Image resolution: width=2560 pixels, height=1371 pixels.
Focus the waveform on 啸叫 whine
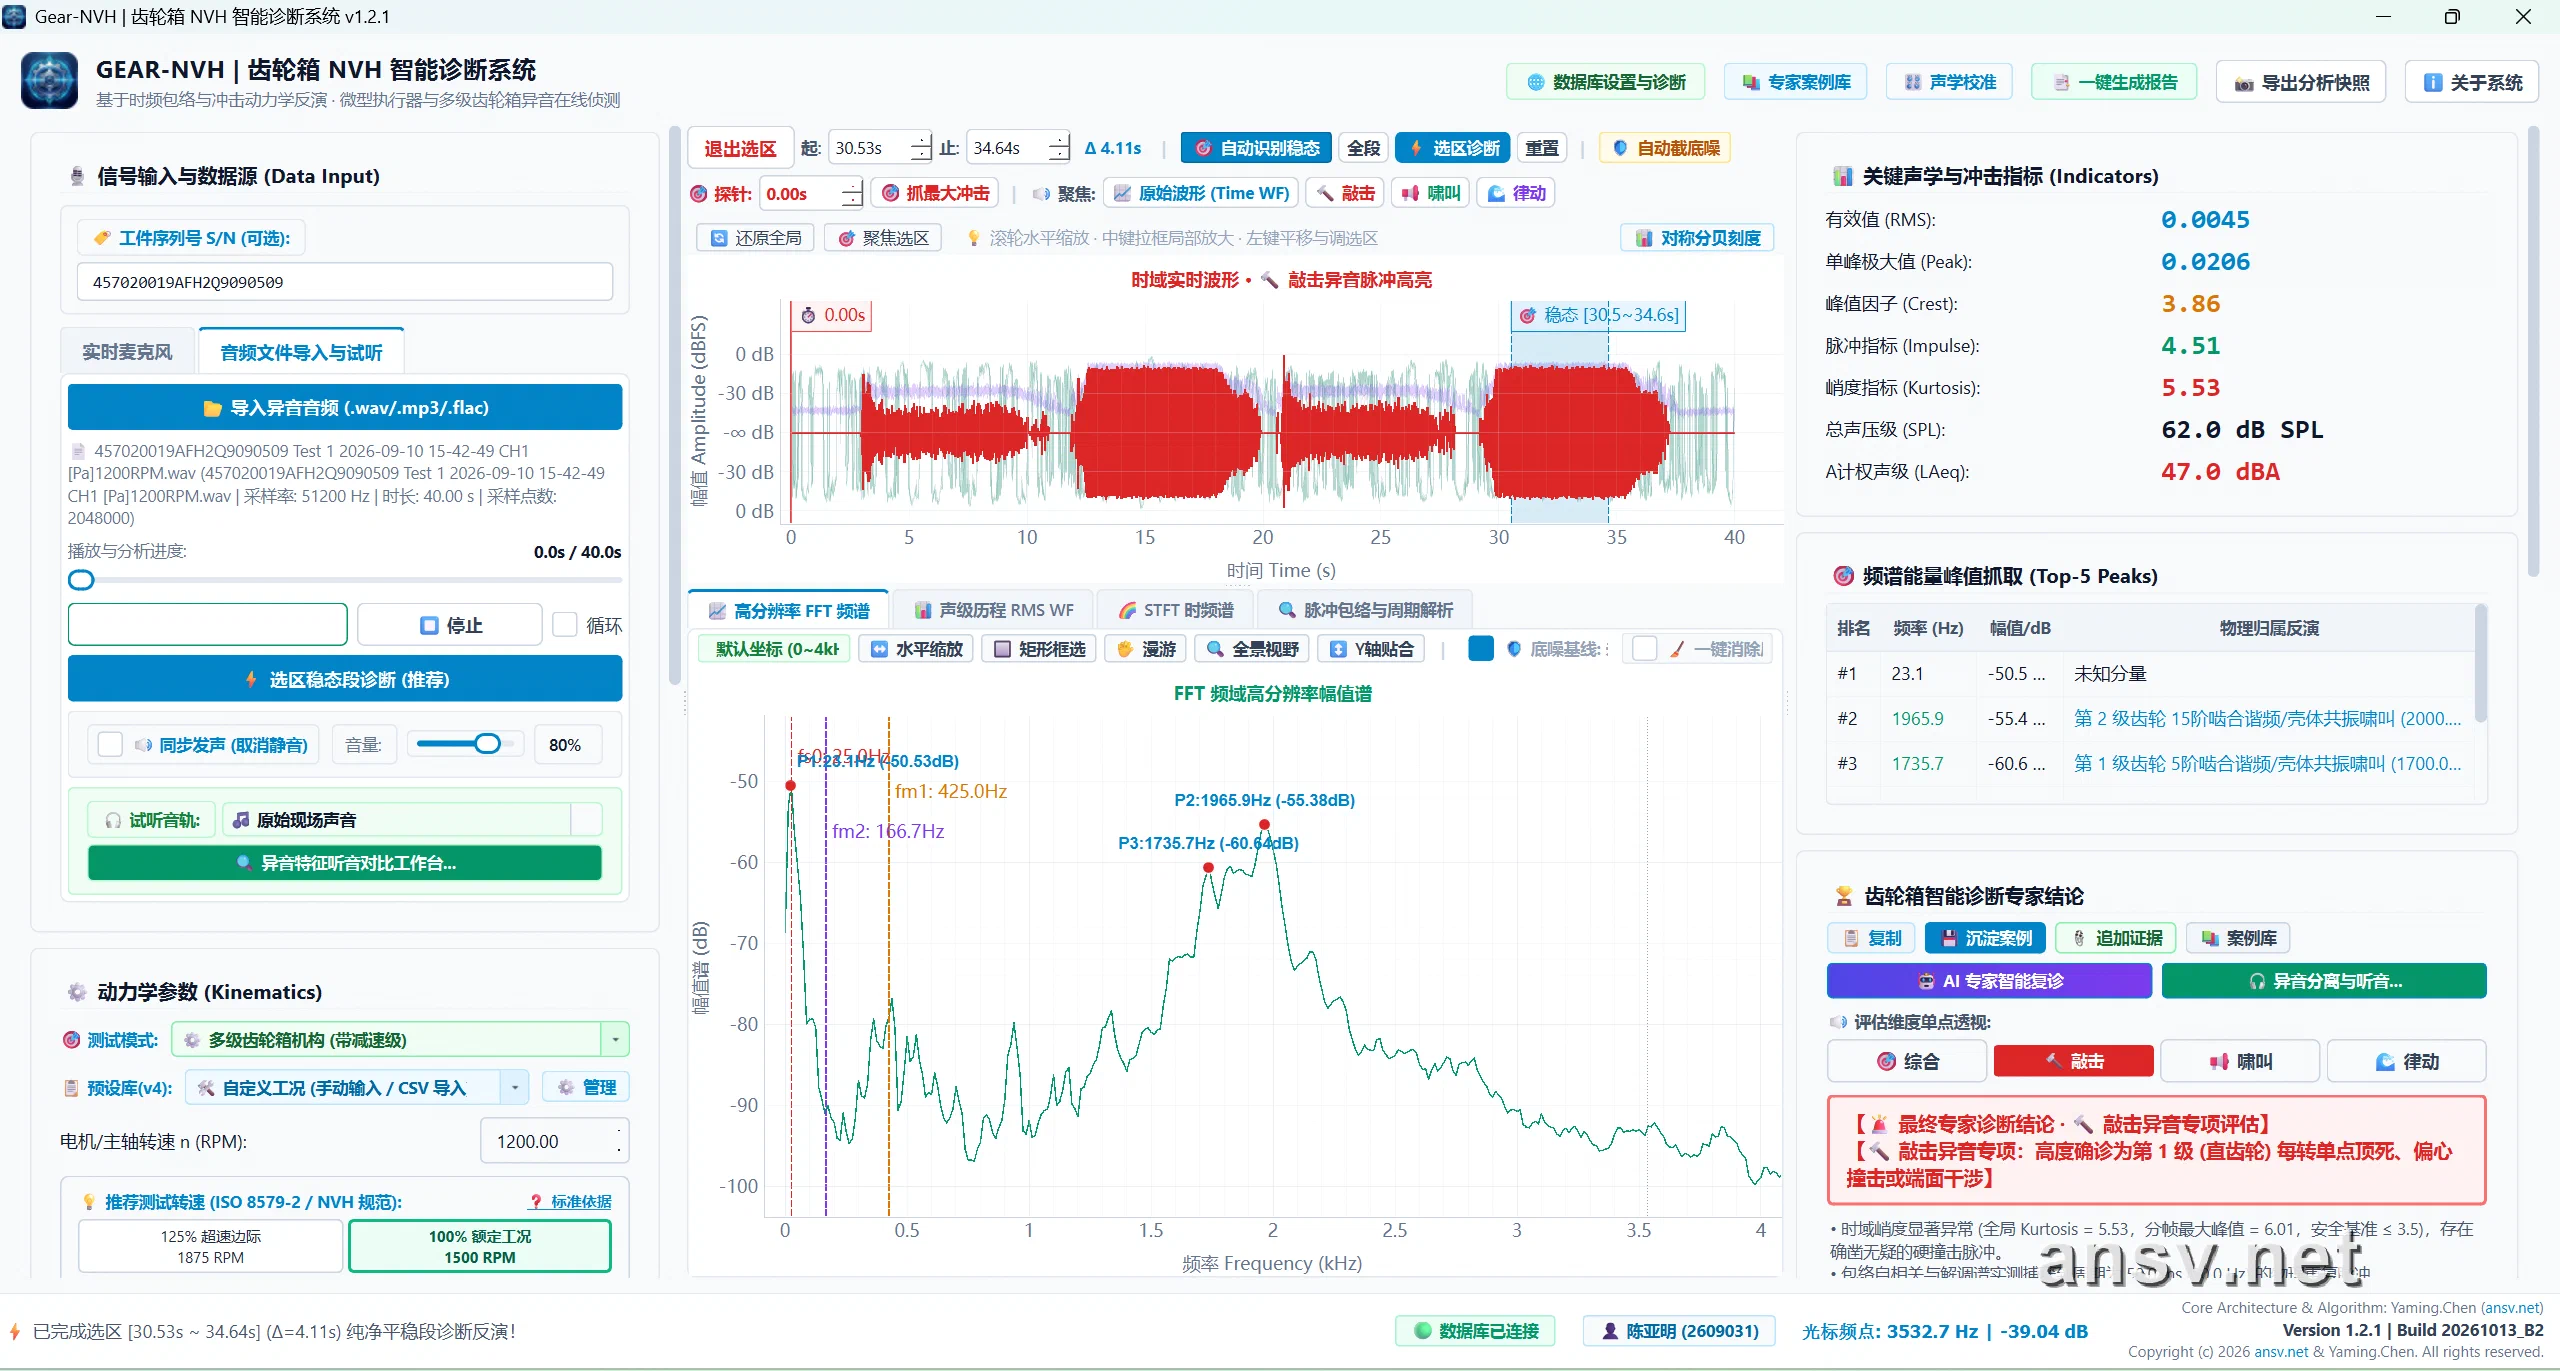1430,193
